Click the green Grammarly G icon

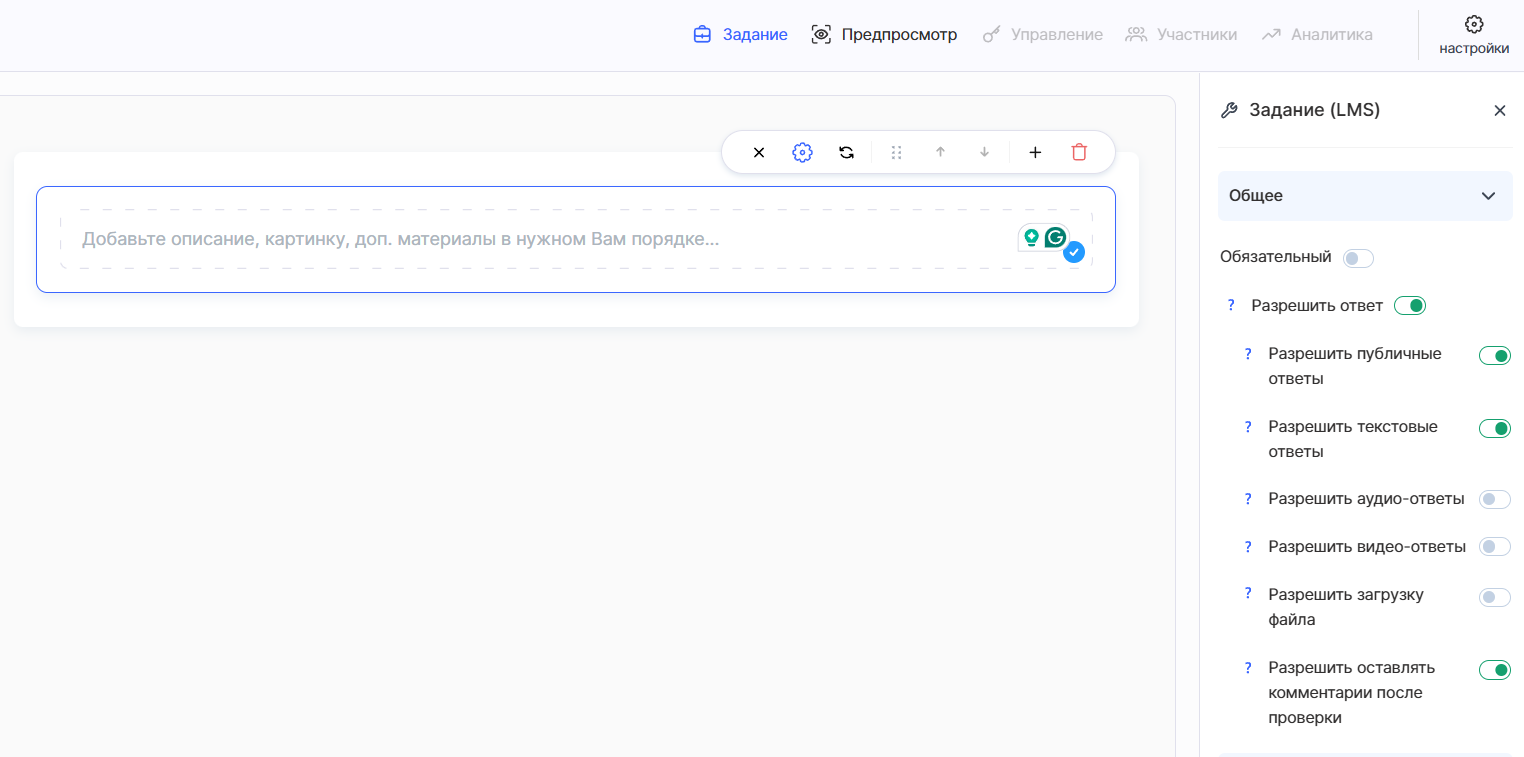pos(1055,238)
